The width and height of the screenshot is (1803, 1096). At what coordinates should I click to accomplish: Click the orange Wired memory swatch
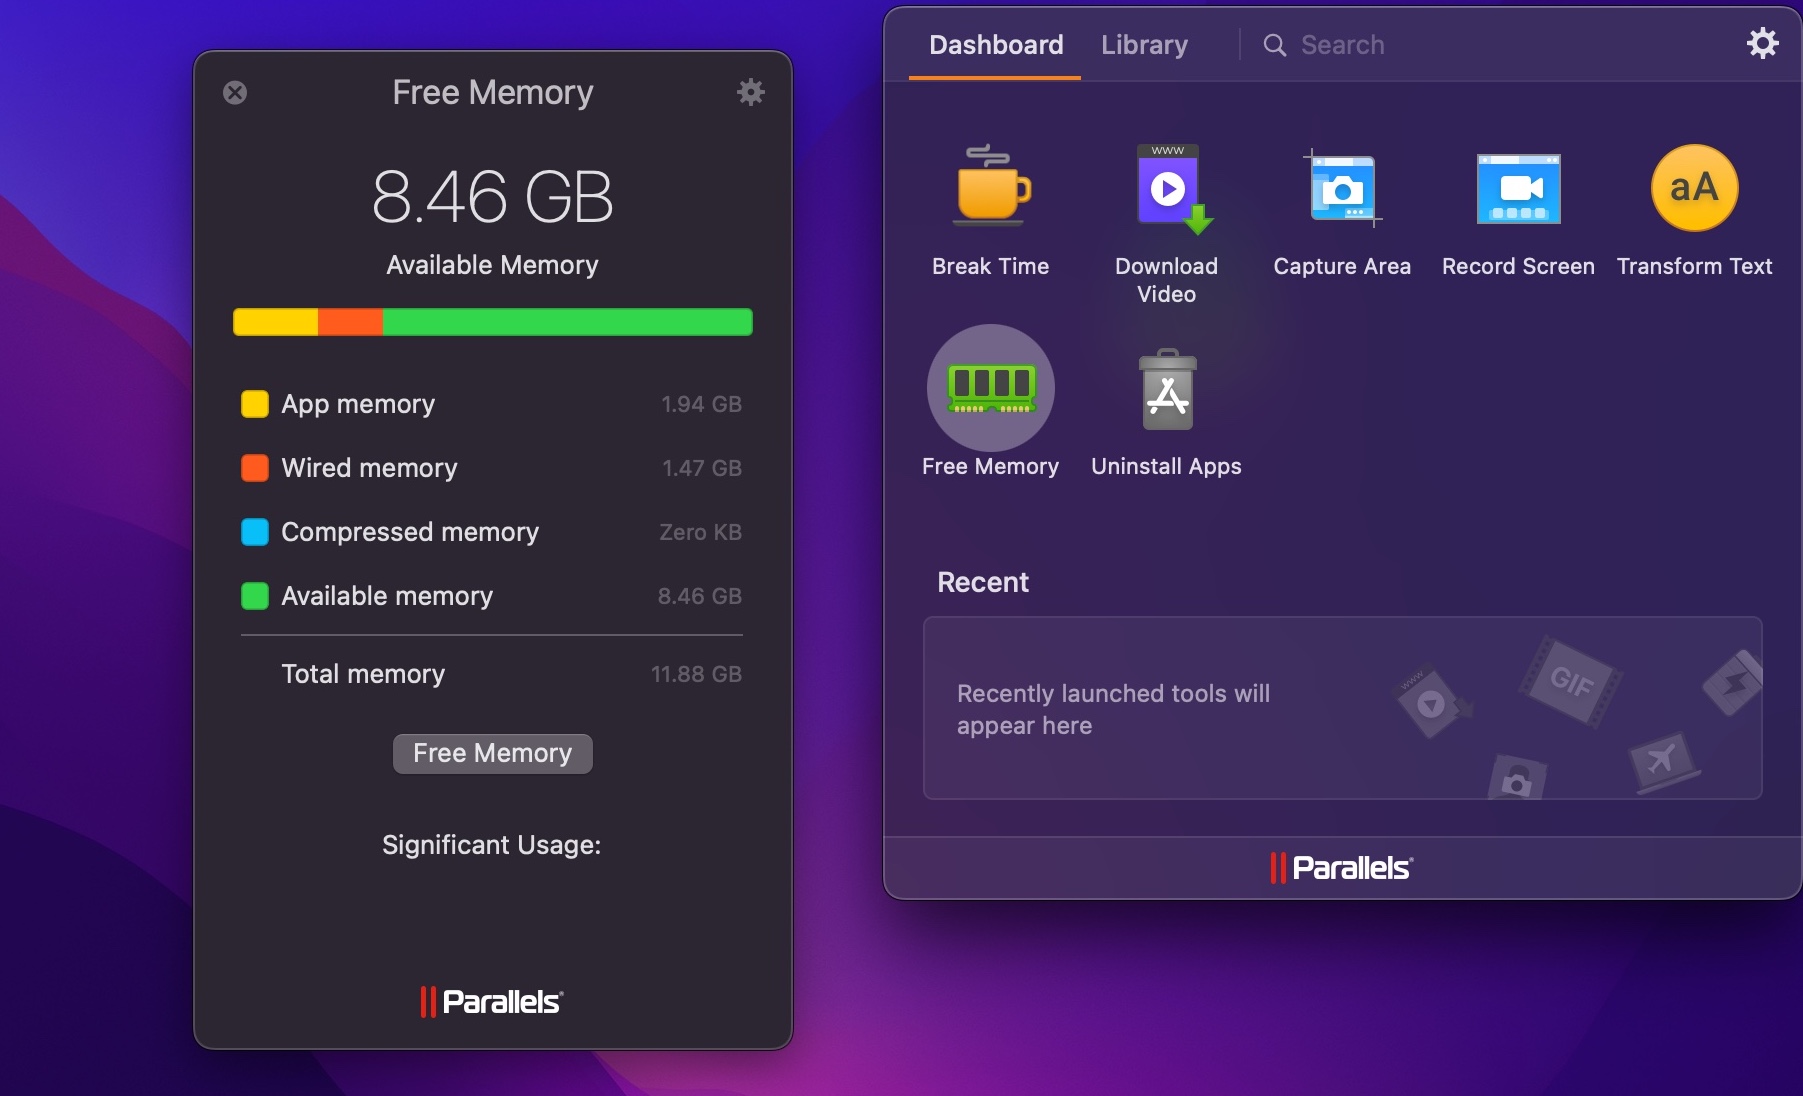(255, 468)
